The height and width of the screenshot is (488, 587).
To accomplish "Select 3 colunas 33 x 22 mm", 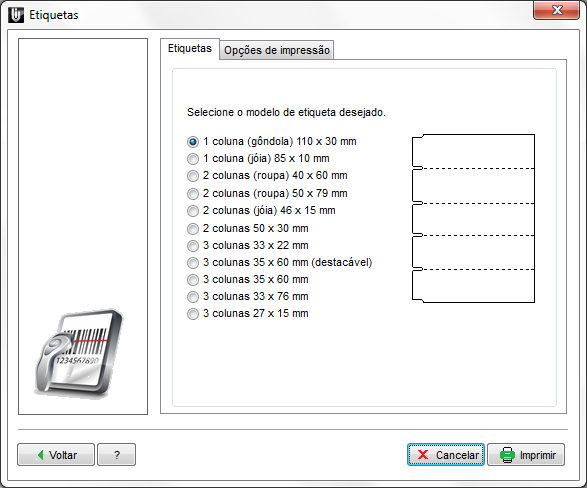I will [247, 245].
